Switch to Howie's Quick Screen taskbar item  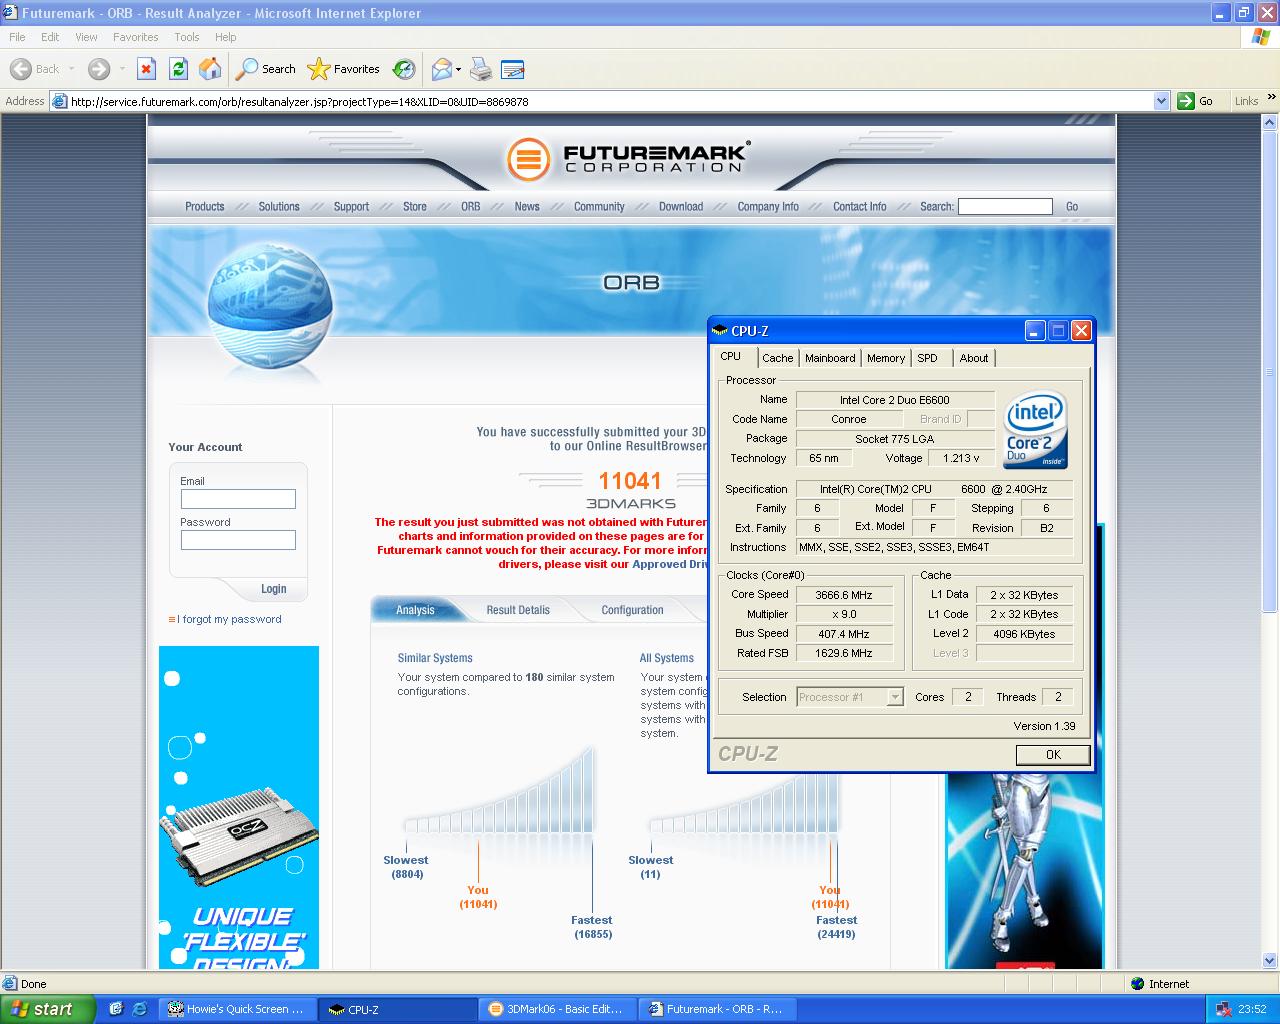point(237,1009)
